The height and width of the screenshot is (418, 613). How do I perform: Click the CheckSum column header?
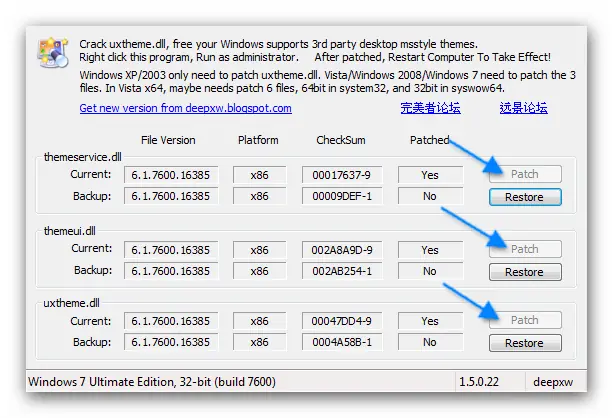point(341,140)
